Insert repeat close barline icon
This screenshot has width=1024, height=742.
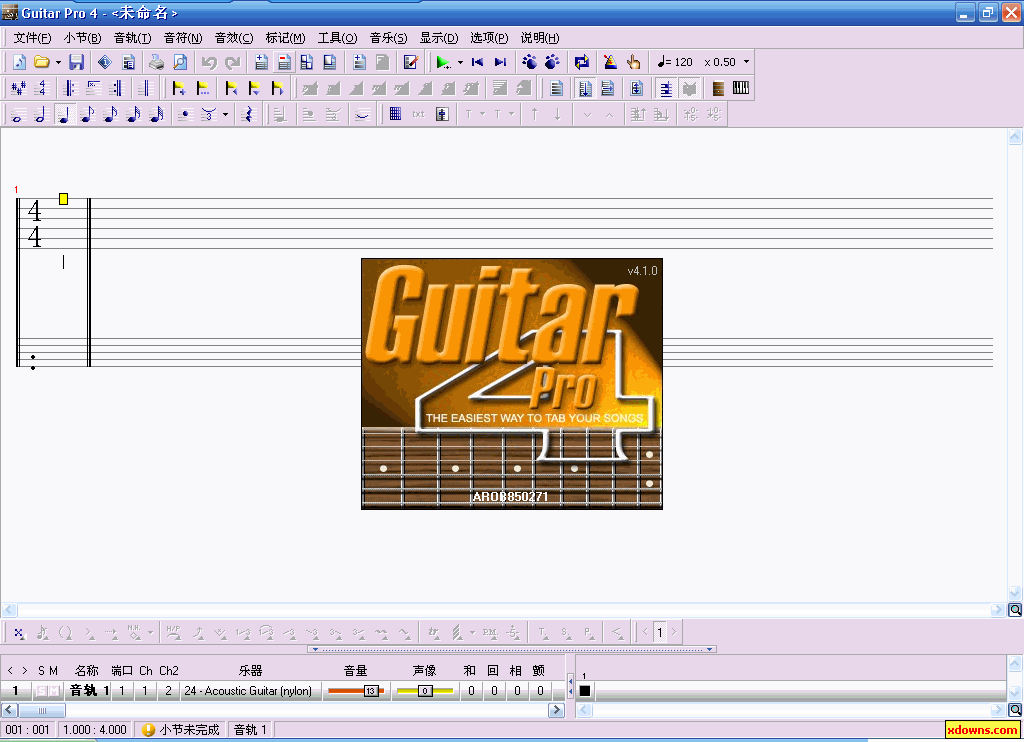116,88
